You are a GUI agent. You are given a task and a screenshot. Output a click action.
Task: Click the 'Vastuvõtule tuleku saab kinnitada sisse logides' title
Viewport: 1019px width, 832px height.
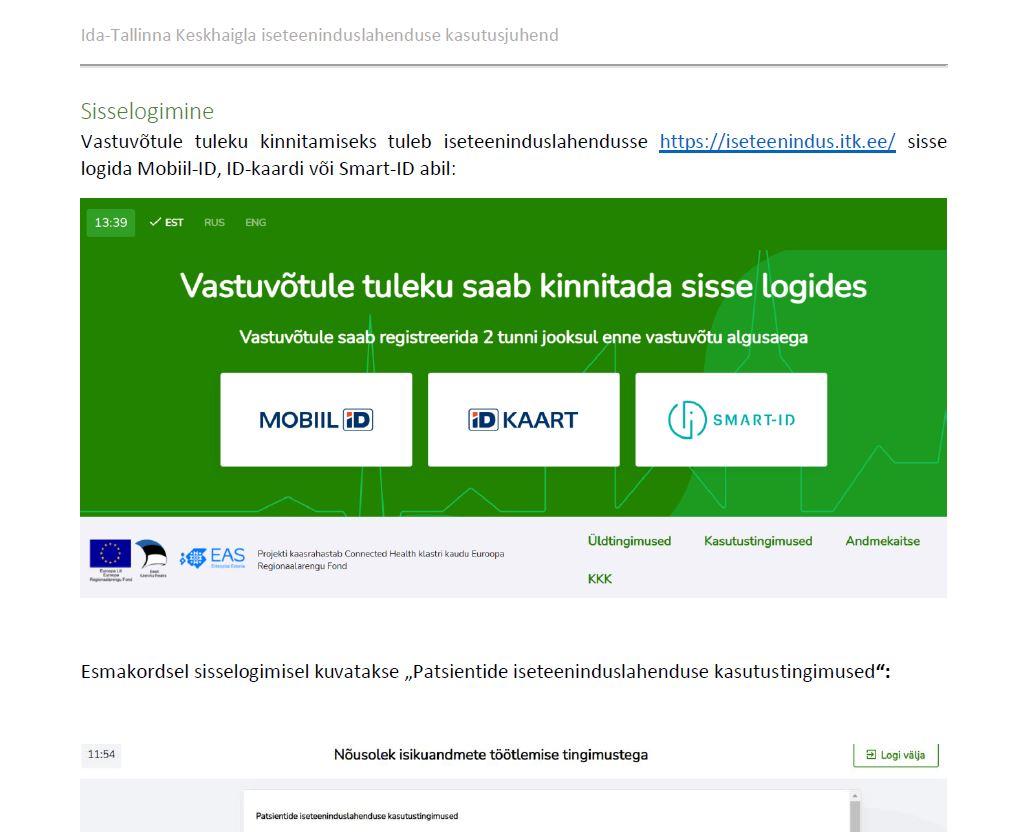(x=523, y=286)
